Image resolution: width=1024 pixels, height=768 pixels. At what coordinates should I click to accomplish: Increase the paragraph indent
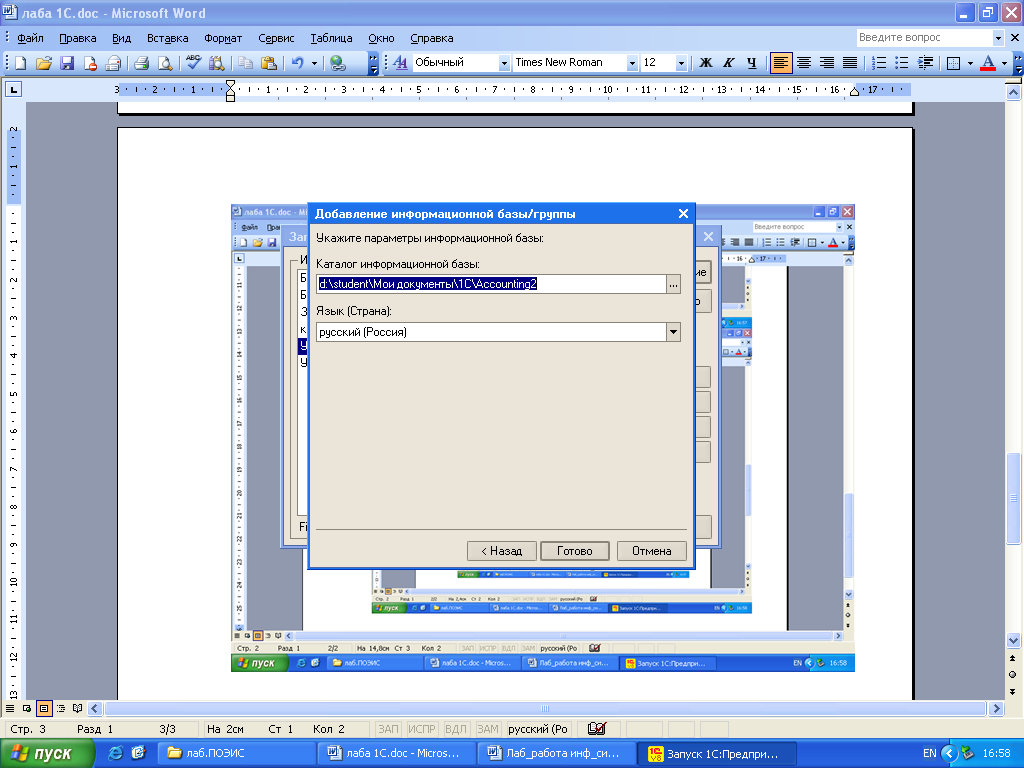tap(925, 63)
